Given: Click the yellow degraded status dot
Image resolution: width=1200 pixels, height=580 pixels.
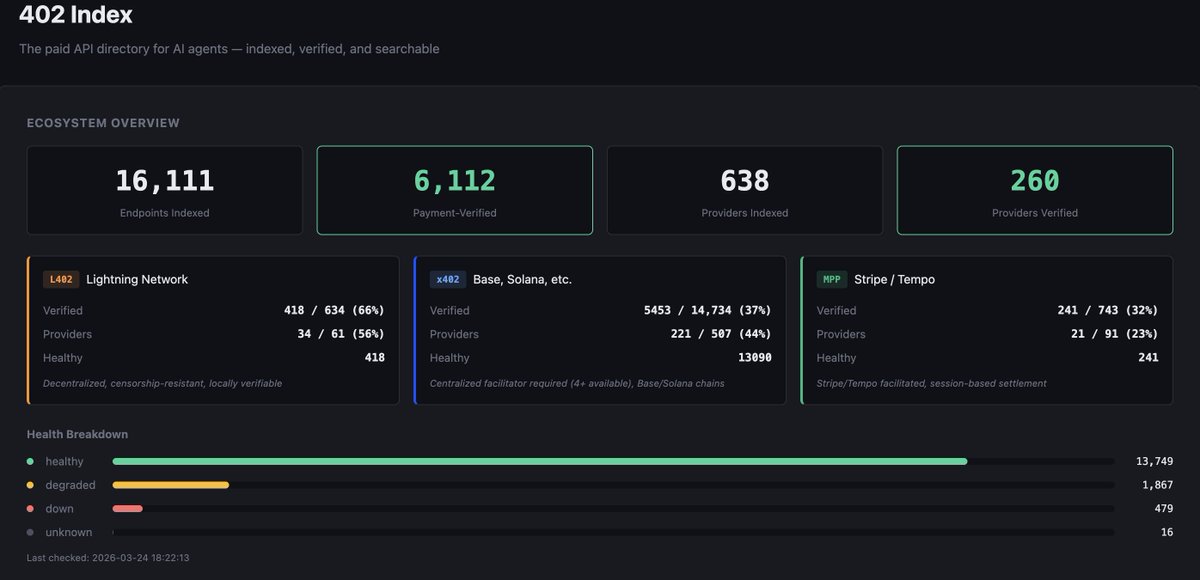Looking at the screenshot, I should [x=30, y=485].
